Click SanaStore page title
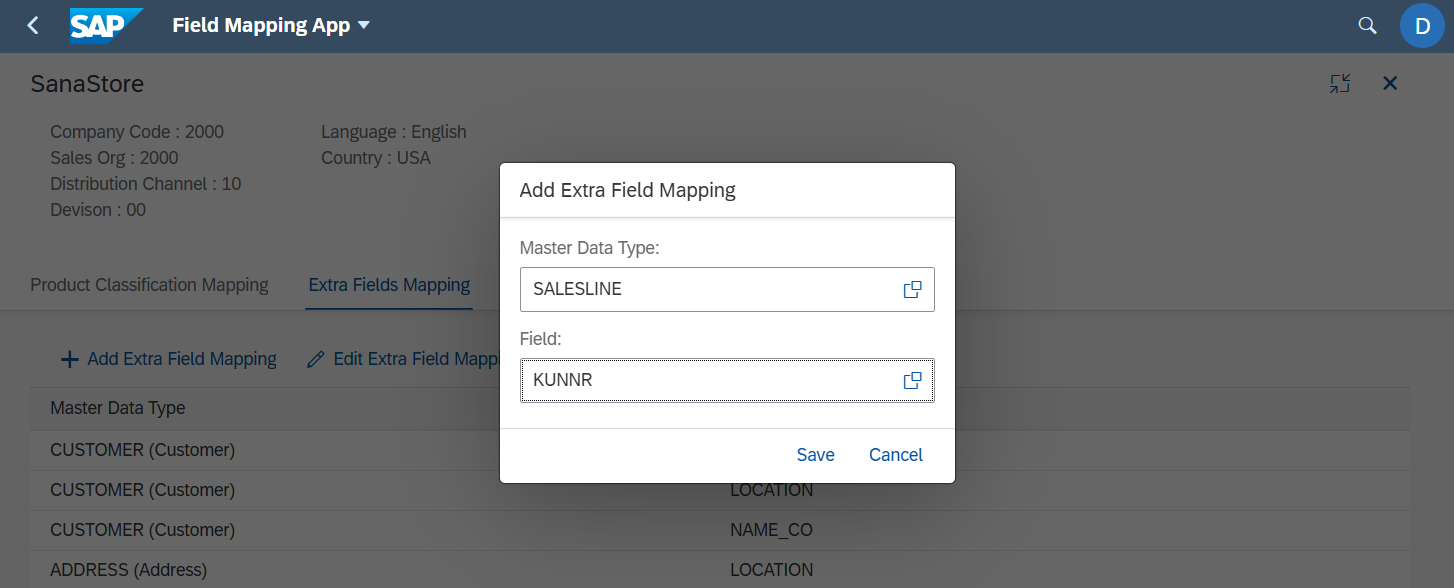This screenshot has width=1454, height=588. pos(87,84)
